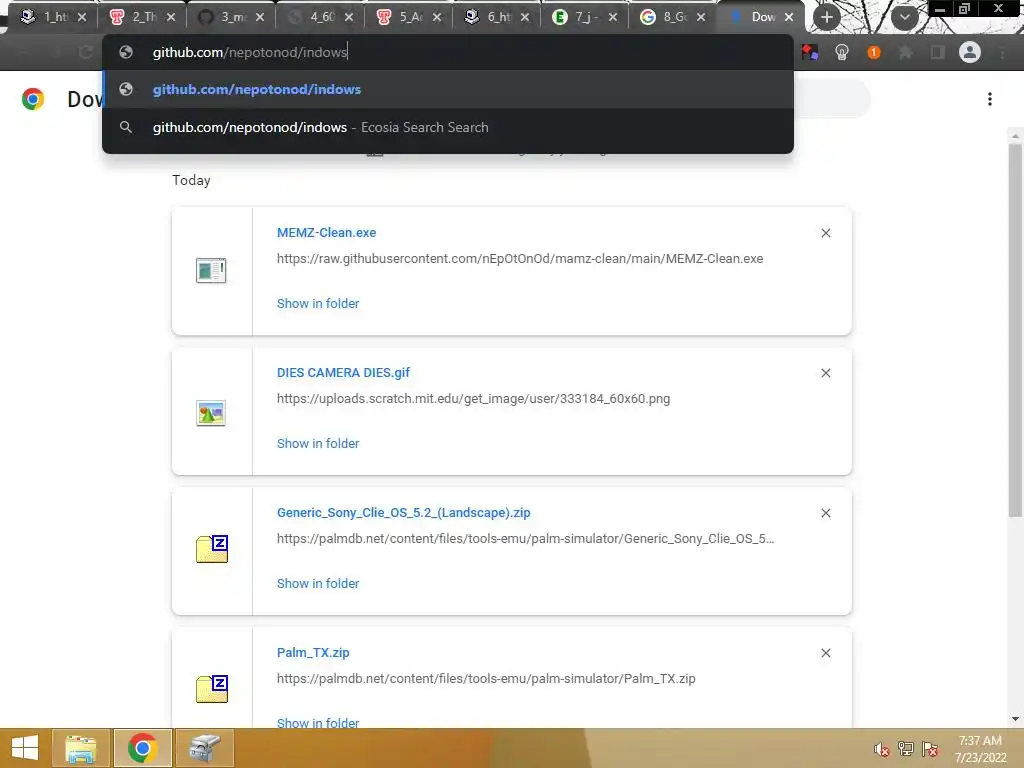Open the tab search dropdown arrow
The width and height of the screenshot is (1024, 768).
(x=904, y=17)
